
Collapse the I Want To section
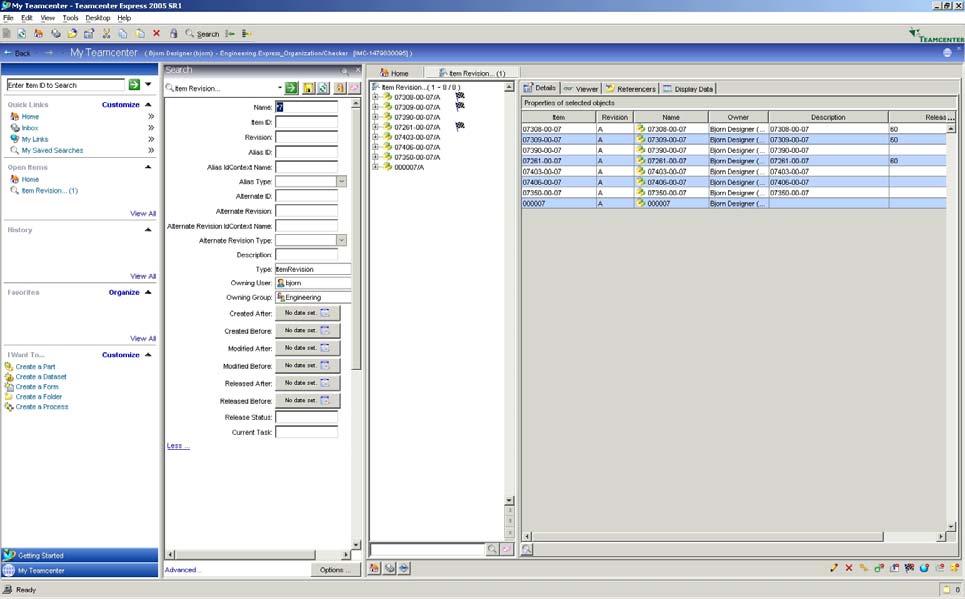click(148, 355)
